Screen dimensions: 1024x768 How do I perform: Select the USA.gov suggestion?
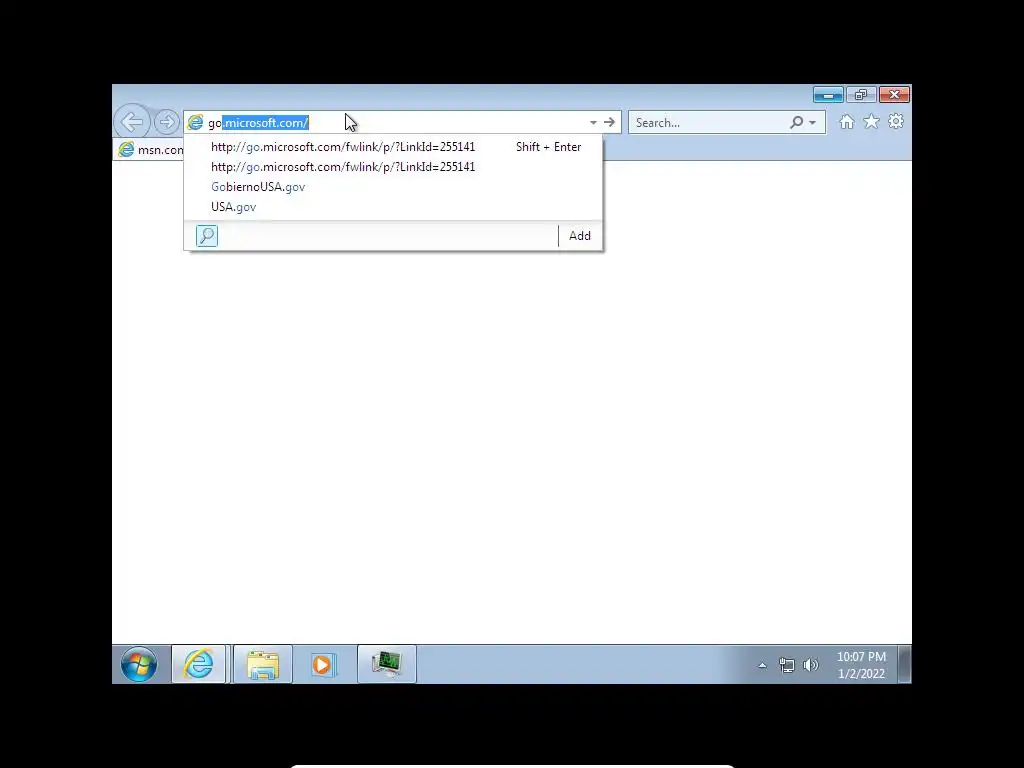point(393,206)
